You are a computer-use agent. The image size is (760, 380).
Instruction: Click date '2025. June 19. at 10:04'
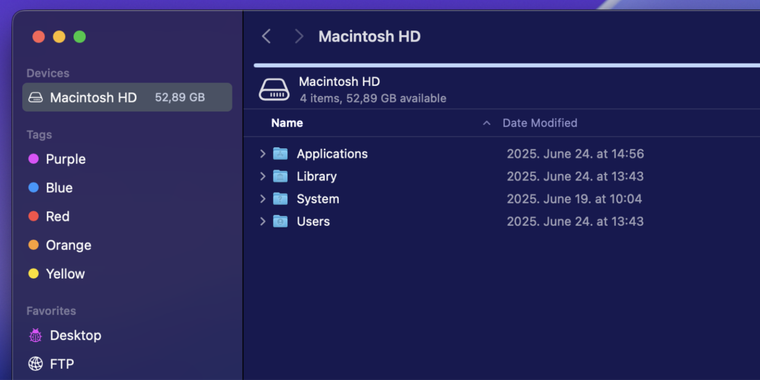(x=574, y=199)
